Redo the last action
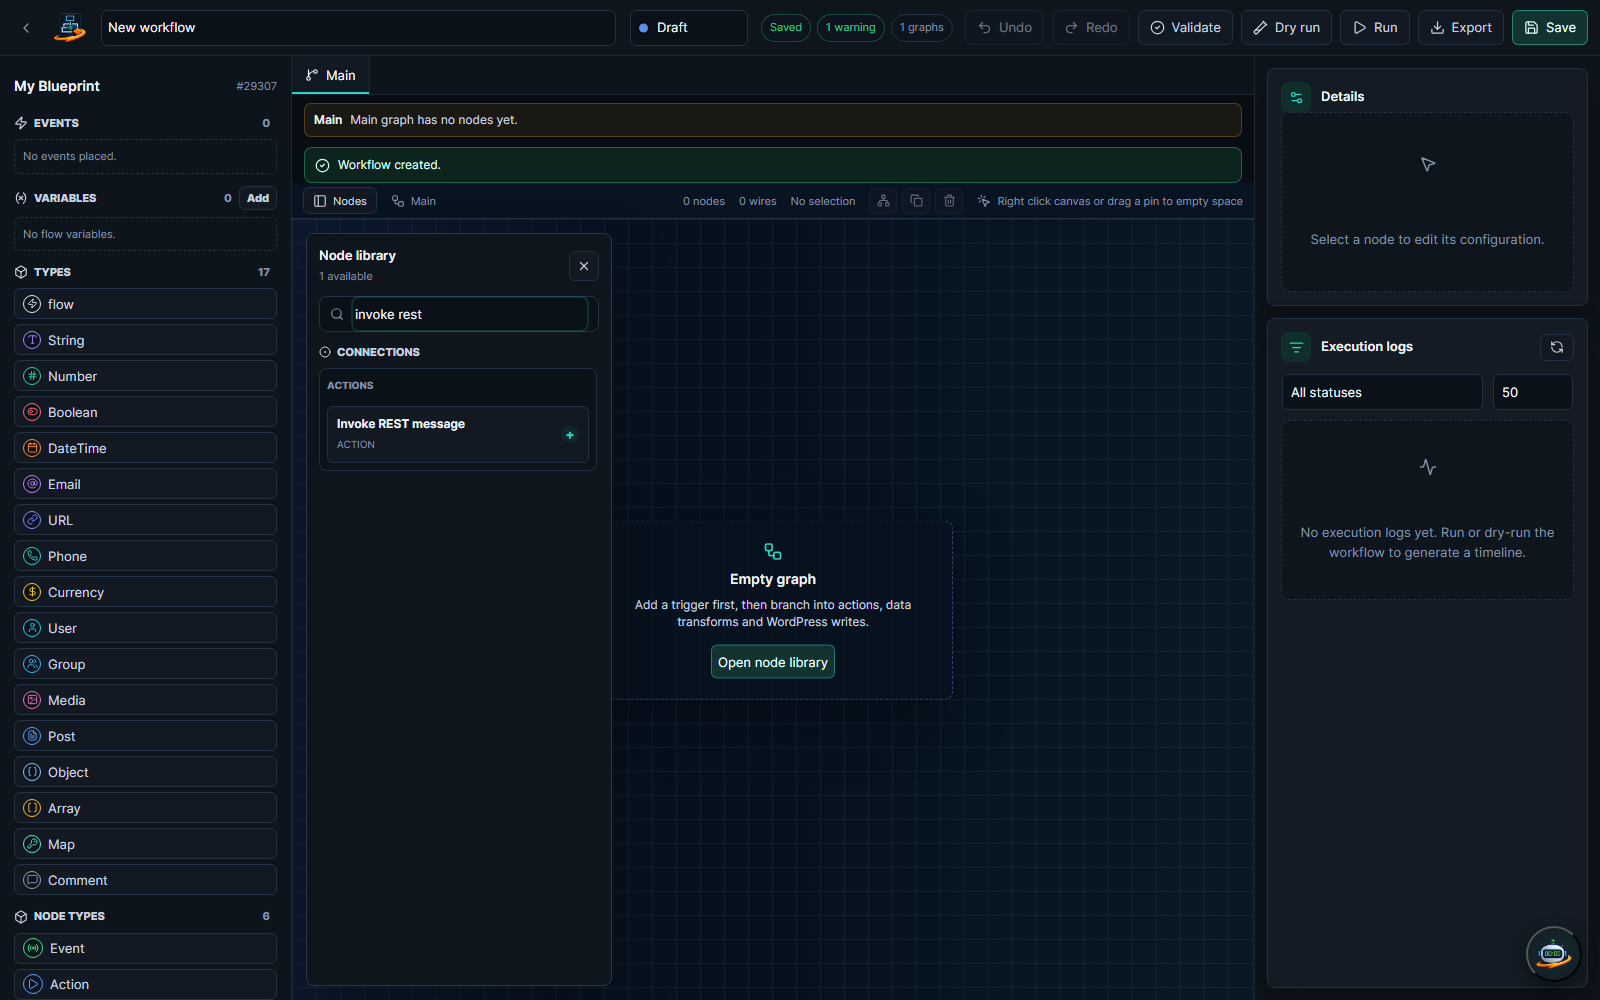 1091,28
